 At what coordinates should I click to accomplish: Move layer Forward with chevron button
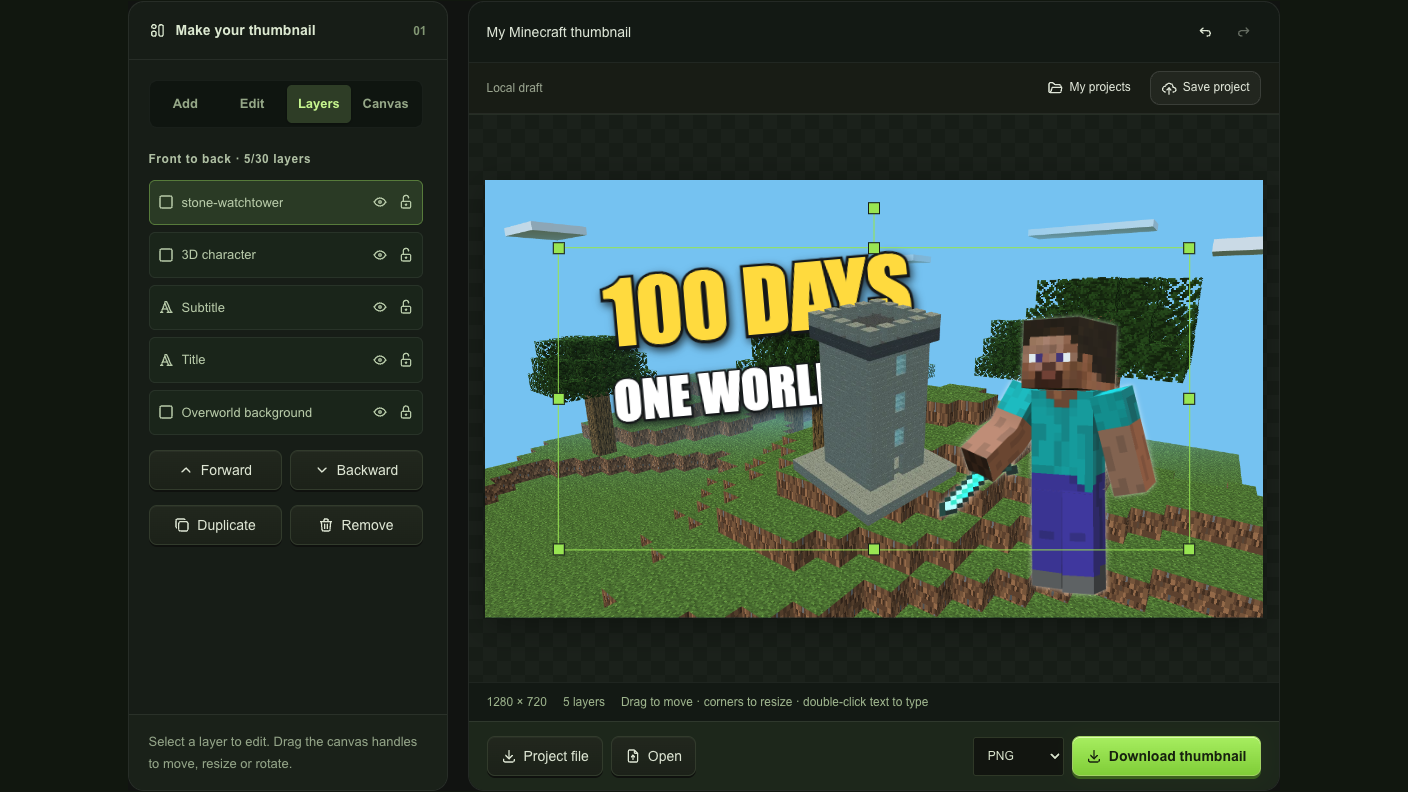pyautogui.click(x=215, y=470)
